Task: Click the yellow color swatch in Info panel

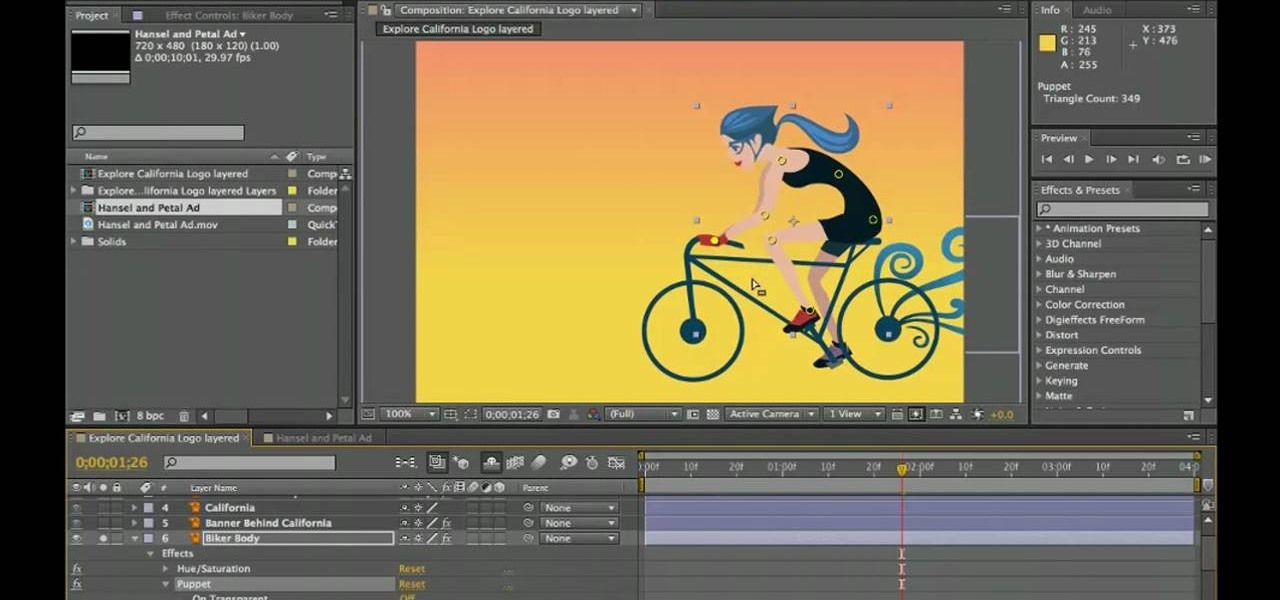Action: tap(1047, 43)
